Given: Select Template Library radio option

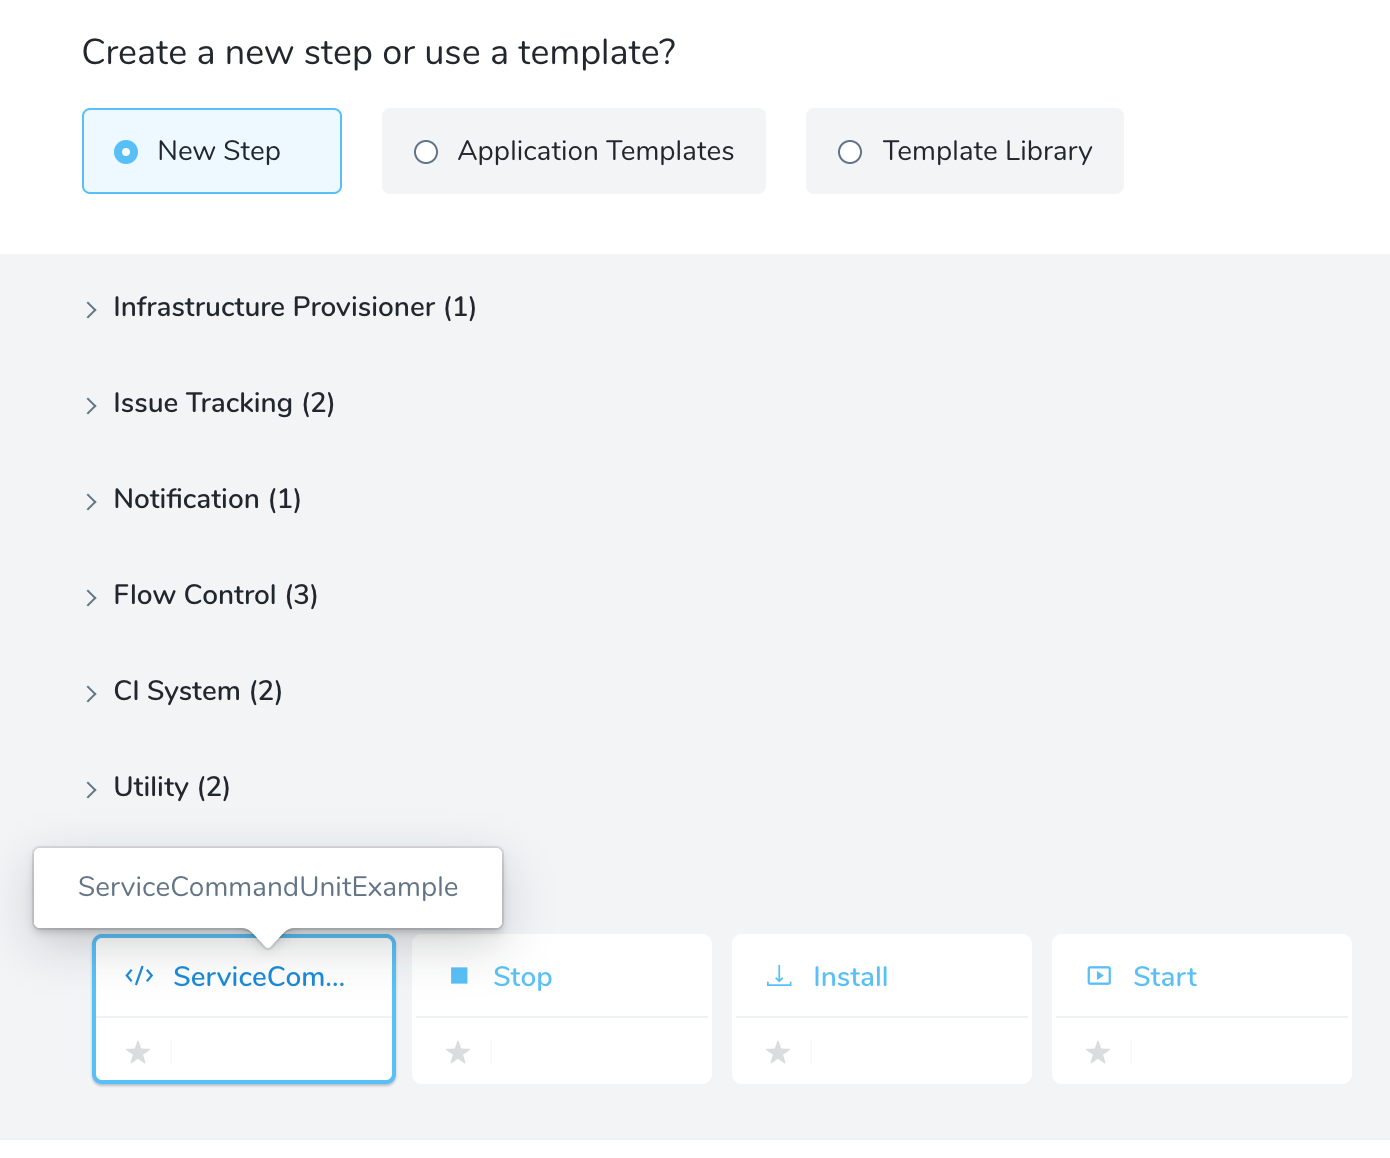Looking at the screenshot, I should coord(850,151).
